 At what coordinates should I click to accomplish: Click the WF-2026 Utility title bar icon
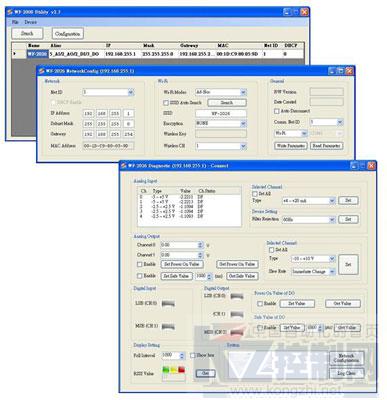coord(10,12)
